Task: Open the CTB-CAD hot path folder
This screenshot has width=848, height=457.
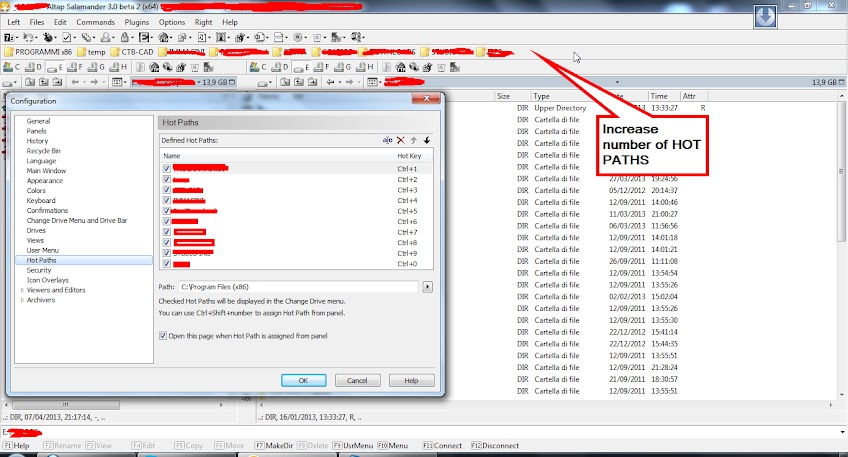Action: tap(132, 52)
